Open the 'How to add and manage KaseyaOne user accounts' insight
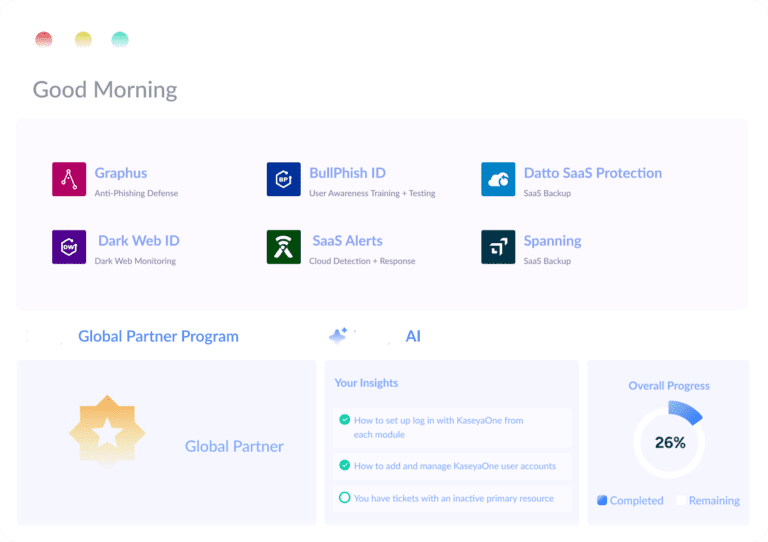Viewport: 768px width, 542px height. click(x=455, y=465)
